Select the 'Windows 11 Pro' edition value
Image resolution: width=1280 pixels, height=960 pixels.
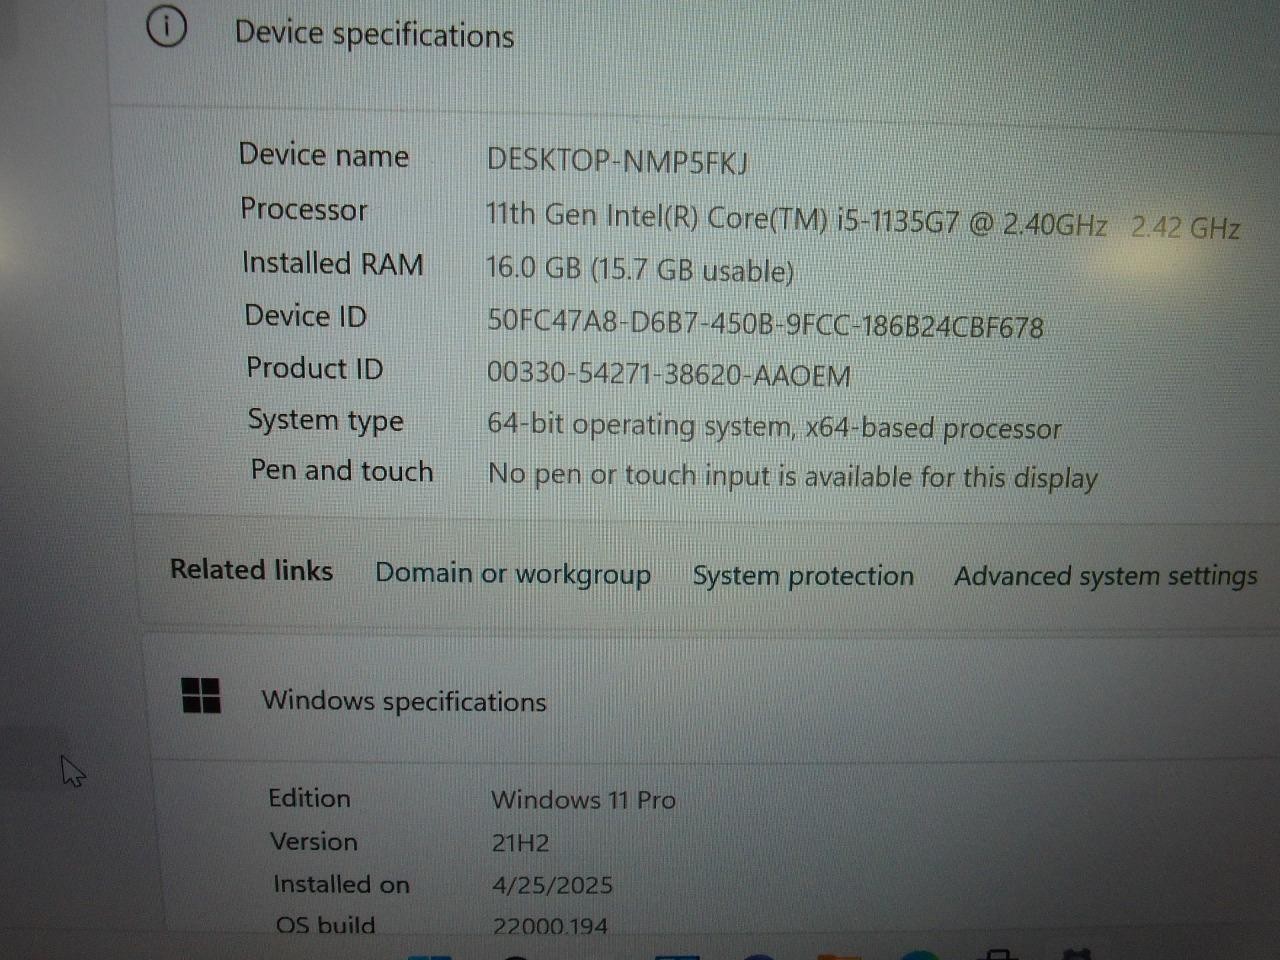(584, 800)
